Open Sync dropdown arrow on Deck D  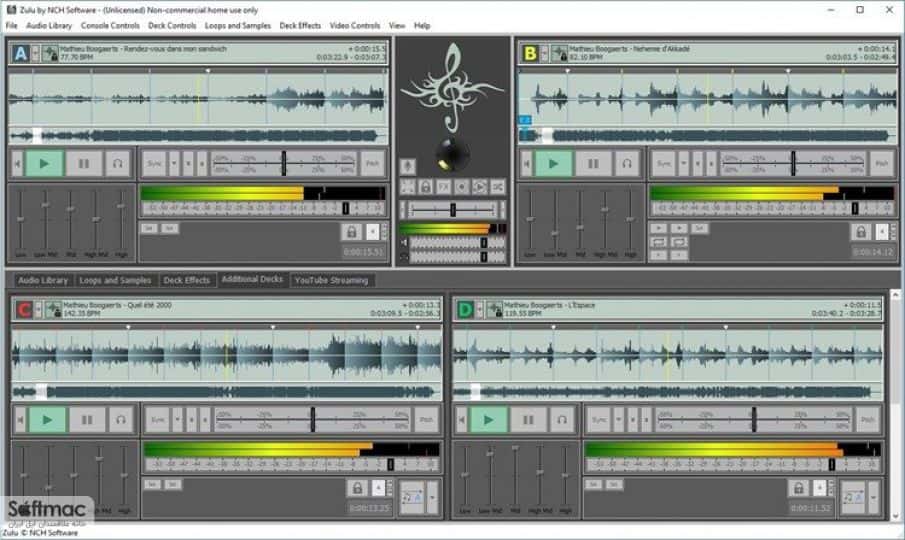pyautogui.click(x=619, y=420)
